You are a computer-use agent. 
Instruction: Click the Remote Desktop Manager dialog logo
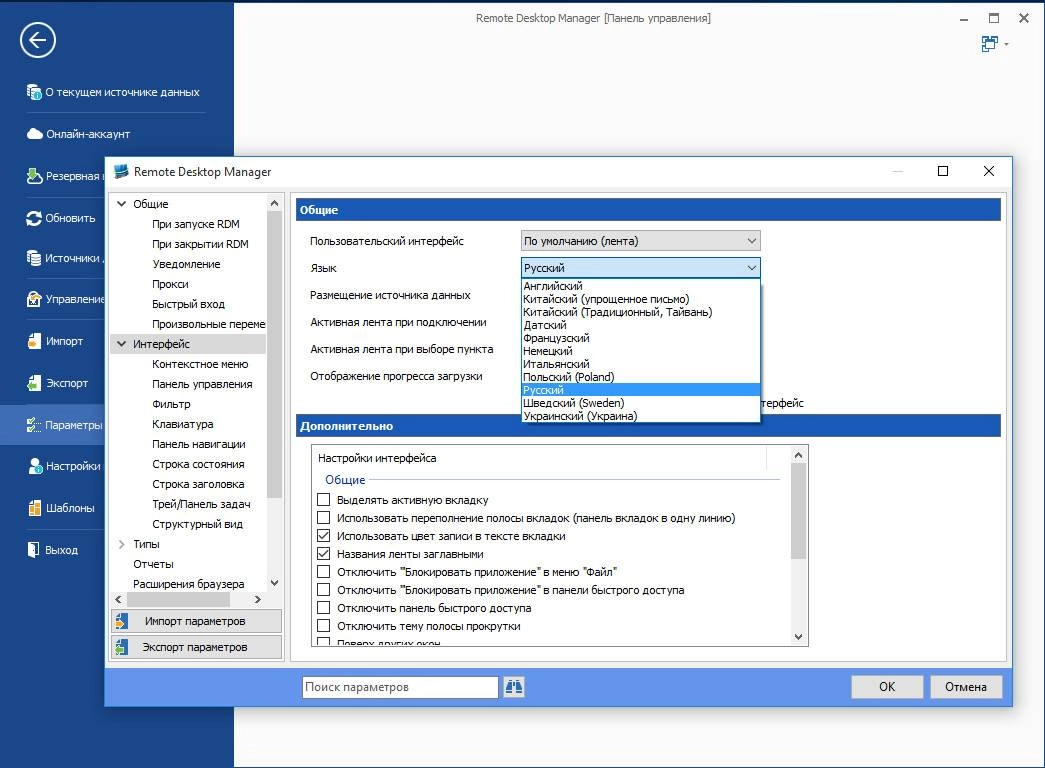(x=121, y=171)
